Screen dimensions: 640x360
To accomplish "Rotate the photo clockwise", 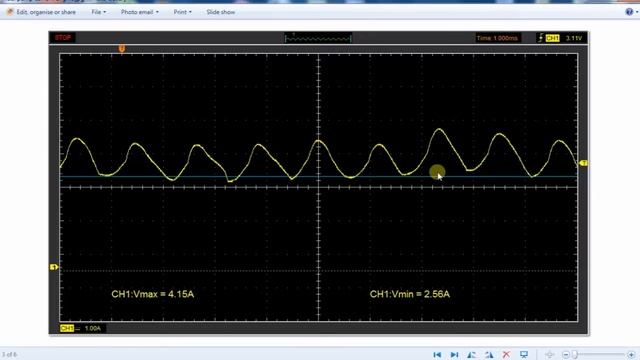I will (x=489, y=354).
